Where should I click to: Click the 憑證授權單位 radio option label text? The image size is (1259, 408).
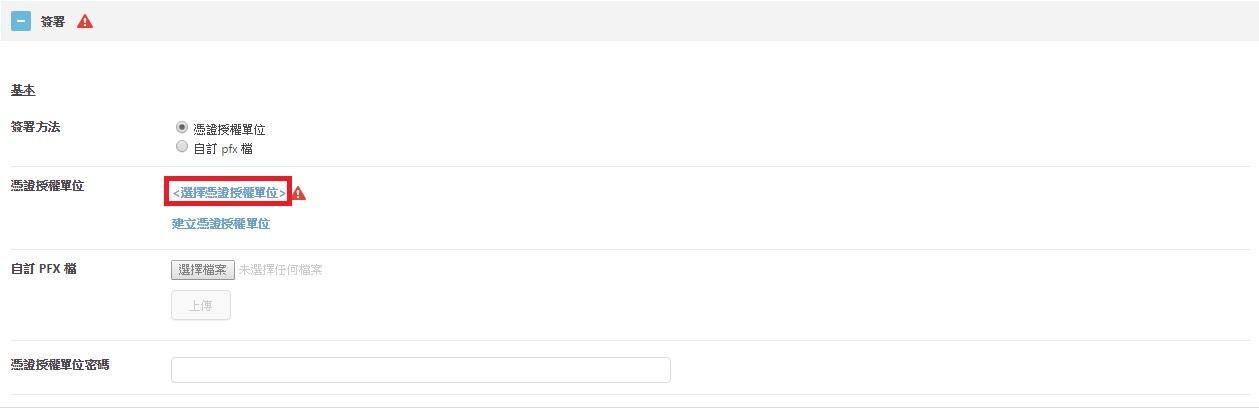pos(229,129)
